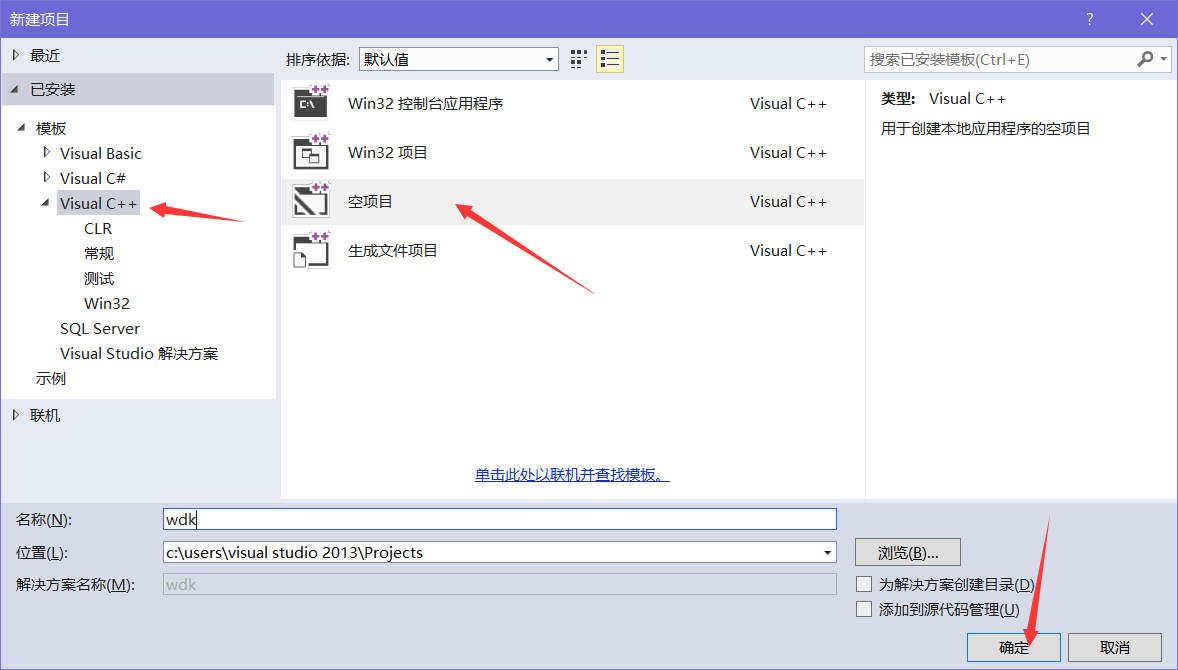Select Win32 项目 template text

pos(388,152)
